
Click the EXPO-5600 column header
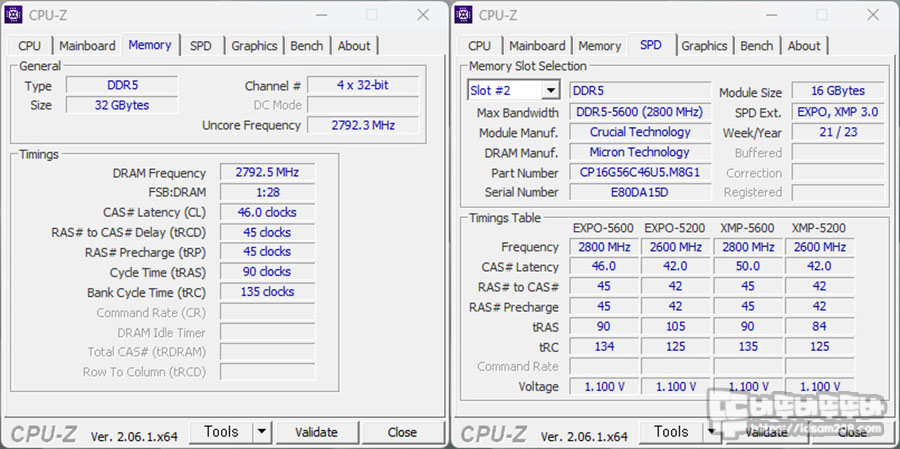tap(603, 228)
